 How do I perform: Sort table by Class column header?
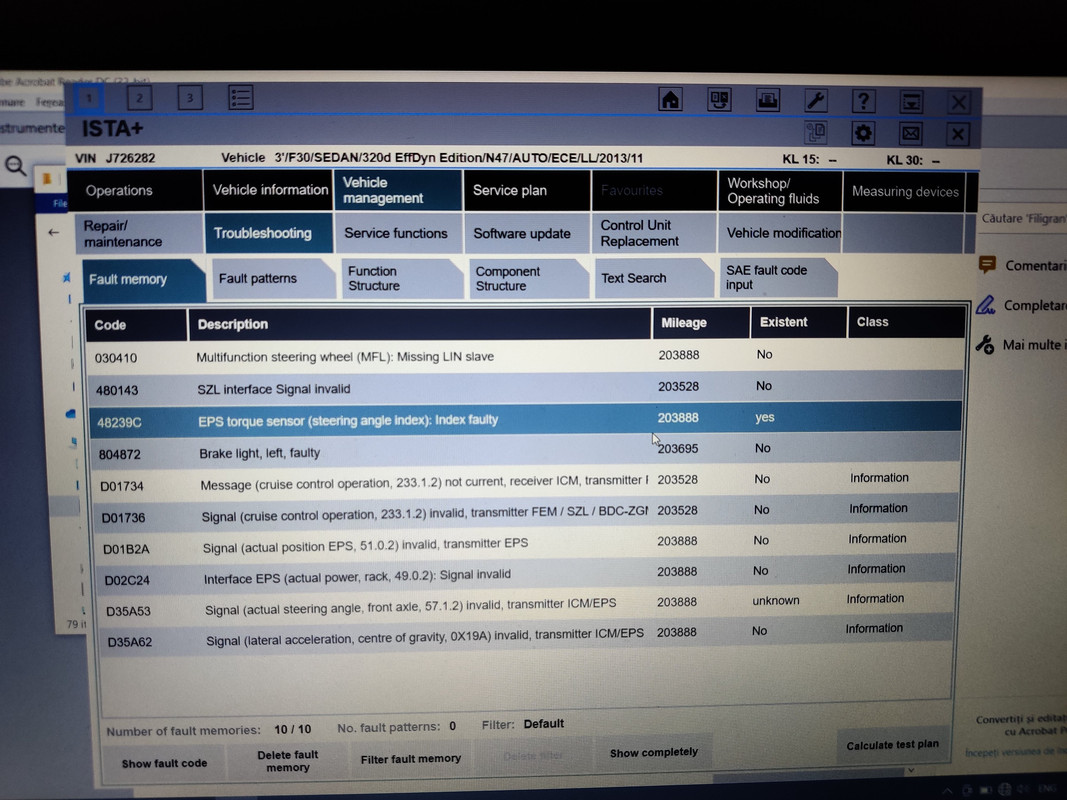pyautogui.click(x=906, y=322)
